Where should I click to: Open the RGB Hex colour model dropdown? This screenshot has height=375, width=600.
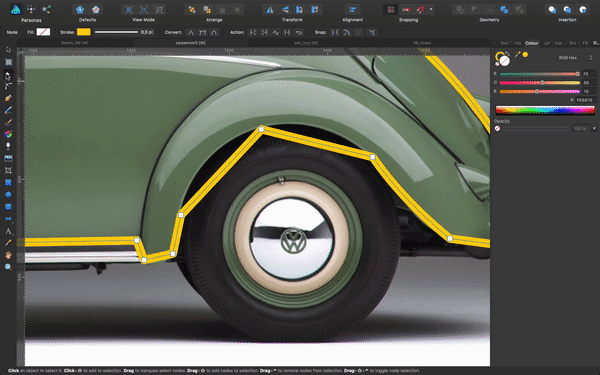[576, 58]
